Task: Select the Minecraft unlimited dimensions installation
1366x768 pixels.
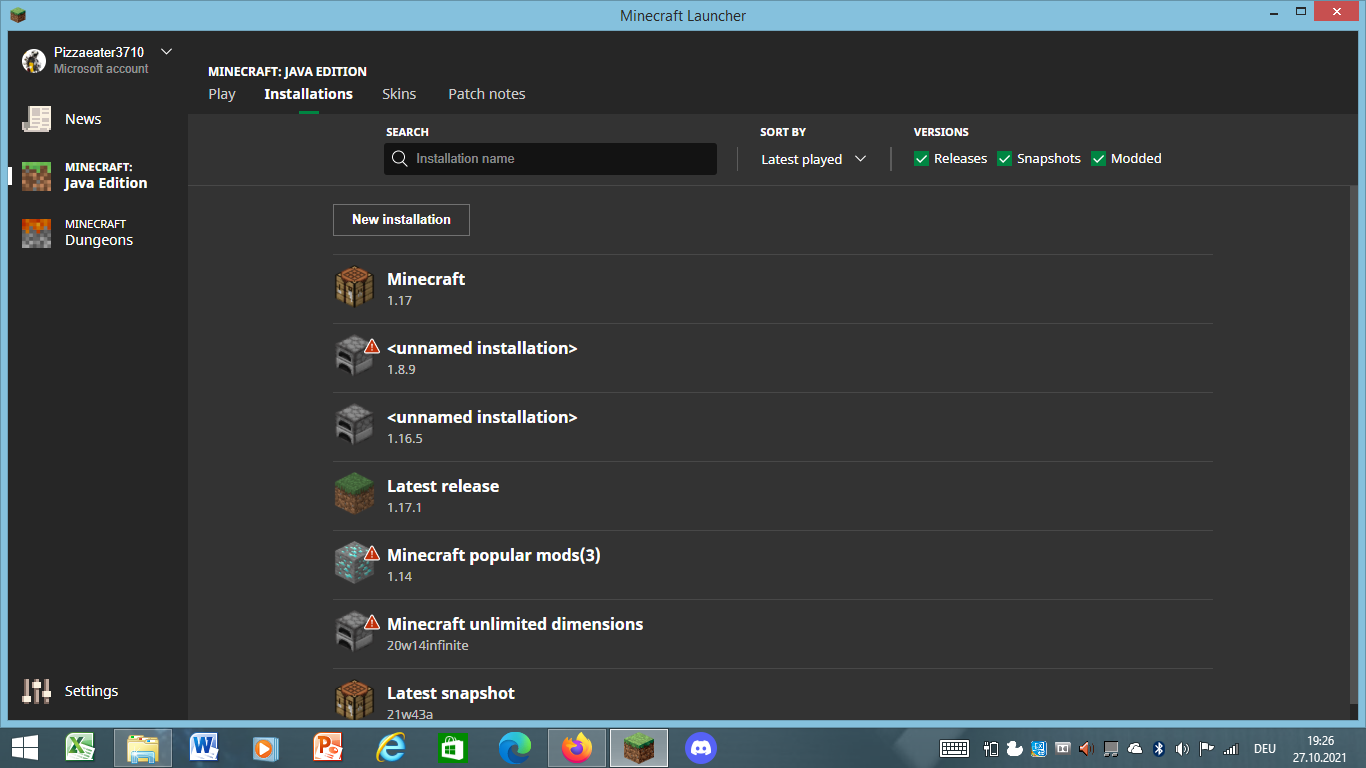Action: (515, 625)
